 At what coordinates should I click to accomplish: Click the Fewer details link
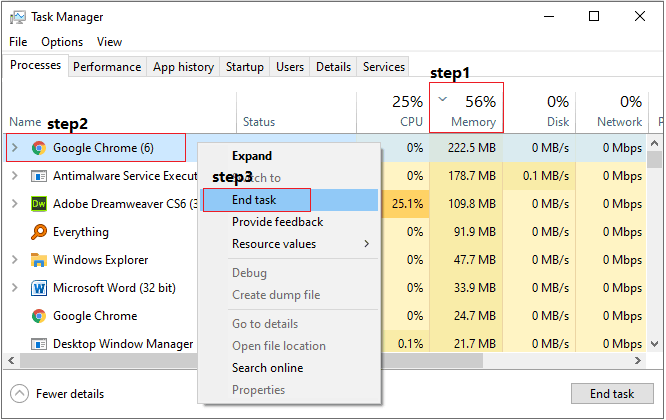70,394
